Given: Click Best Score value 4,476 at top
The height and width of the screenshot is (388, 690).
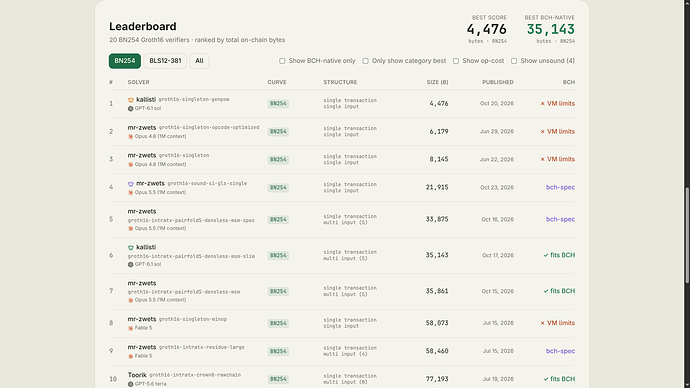Looking at the screenshot, I should [x=487, y=29].
